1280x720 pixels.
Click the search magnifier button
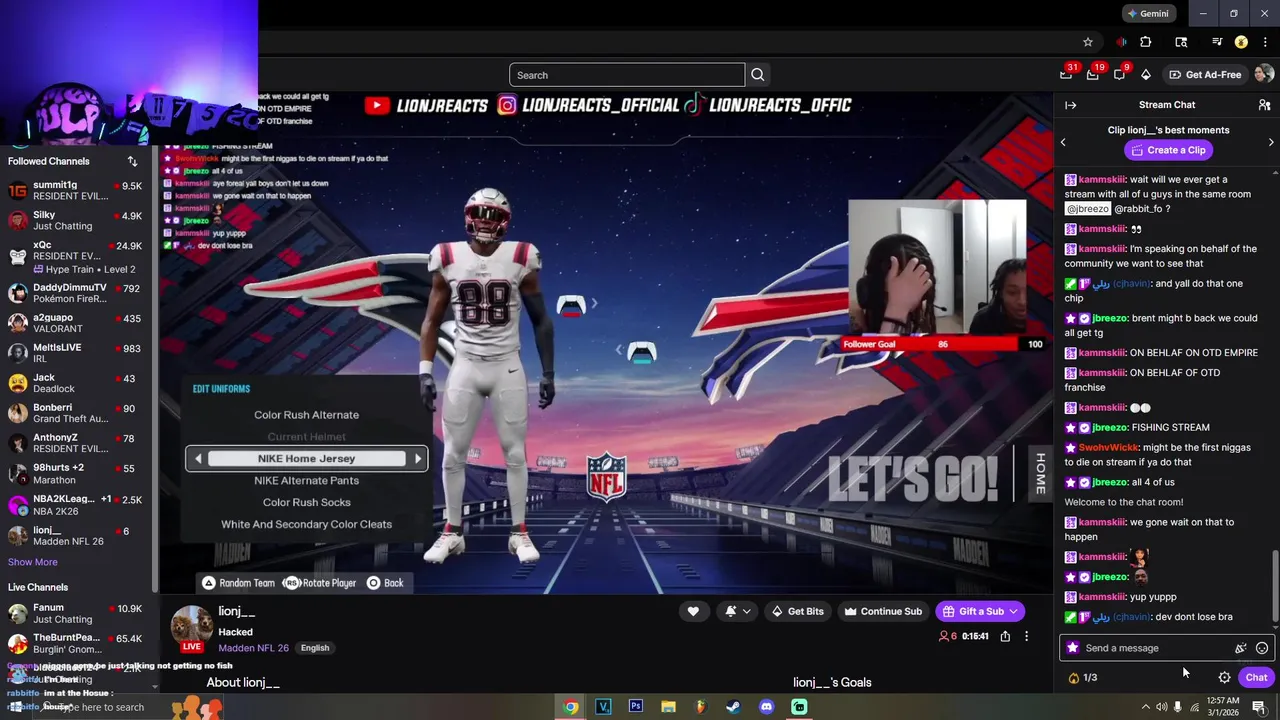pyautogui.click(x=758, y=75)
